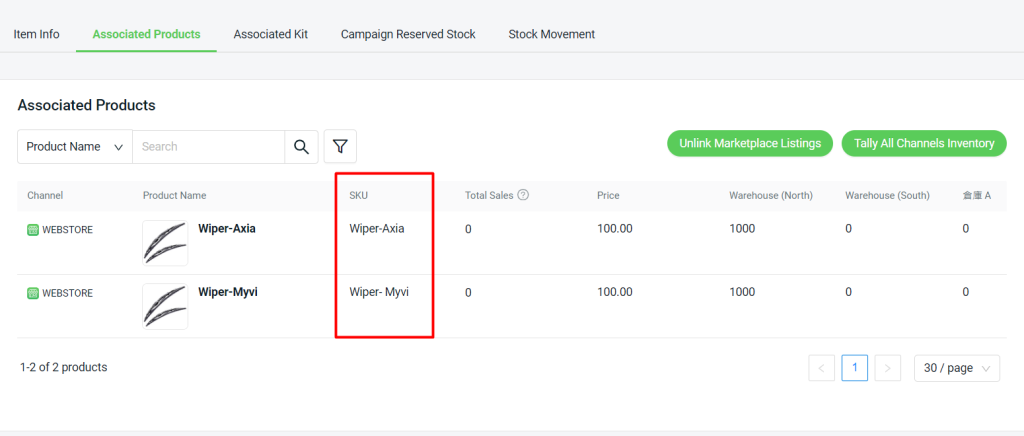Image resolution: width=1024 pixels, height=436 pixels.
Task: Open the Wiper-Axia product name link
Action: [x=227, y=228]
